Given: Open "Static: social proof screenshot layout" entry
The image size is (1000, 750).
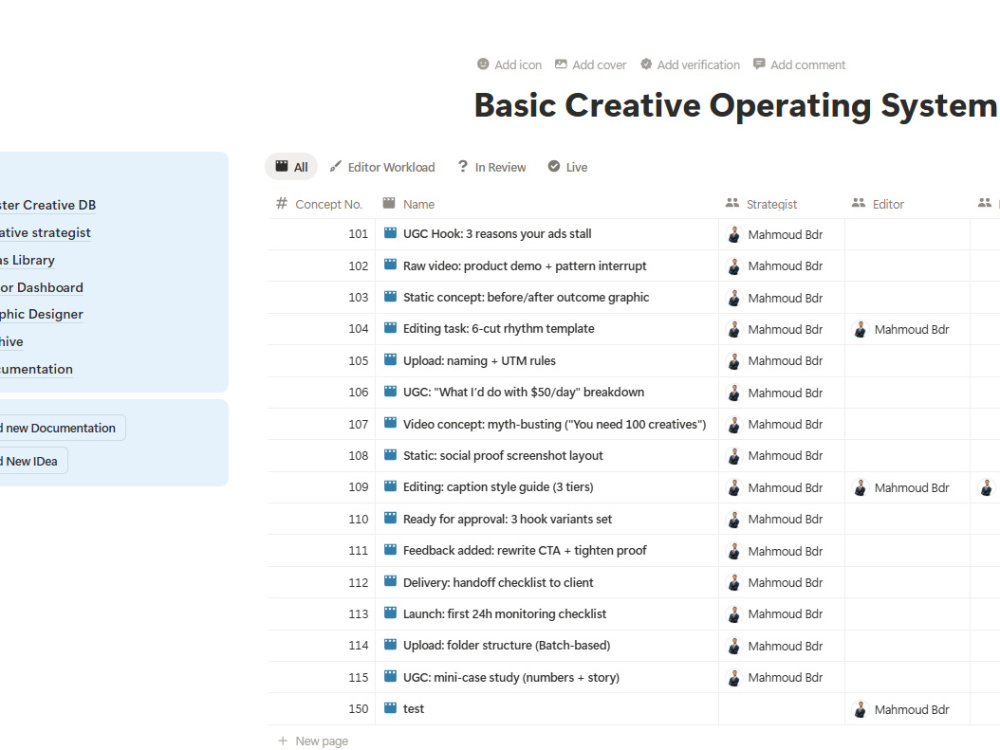Looking at the screenshot, I should click(x=503, y=455).
